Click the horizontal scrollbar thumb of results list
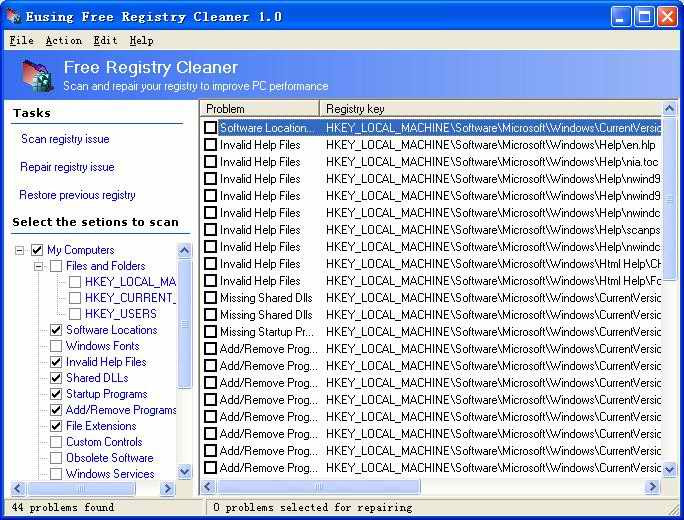The width and height of the screenshot is (684, 520). click(320, 487)
